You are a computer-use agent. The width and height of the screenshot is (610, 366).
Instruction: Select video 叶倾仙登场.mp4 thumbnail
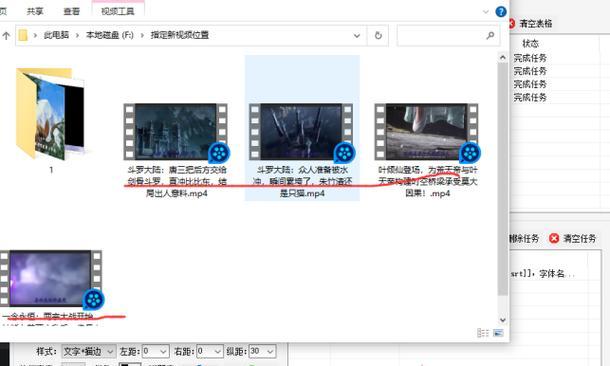(x=428, y=132)
